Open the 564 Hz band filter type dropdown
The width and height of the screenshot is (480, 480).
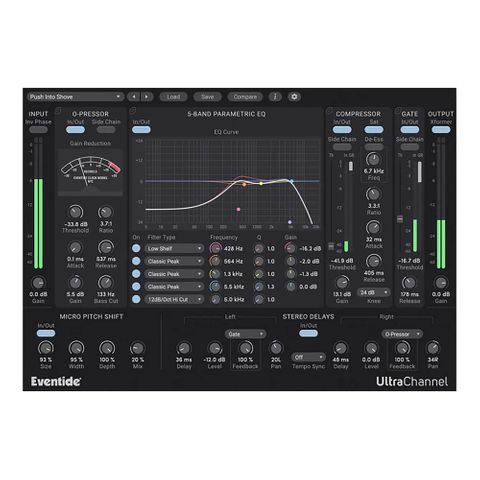click(x=174, y=261)
